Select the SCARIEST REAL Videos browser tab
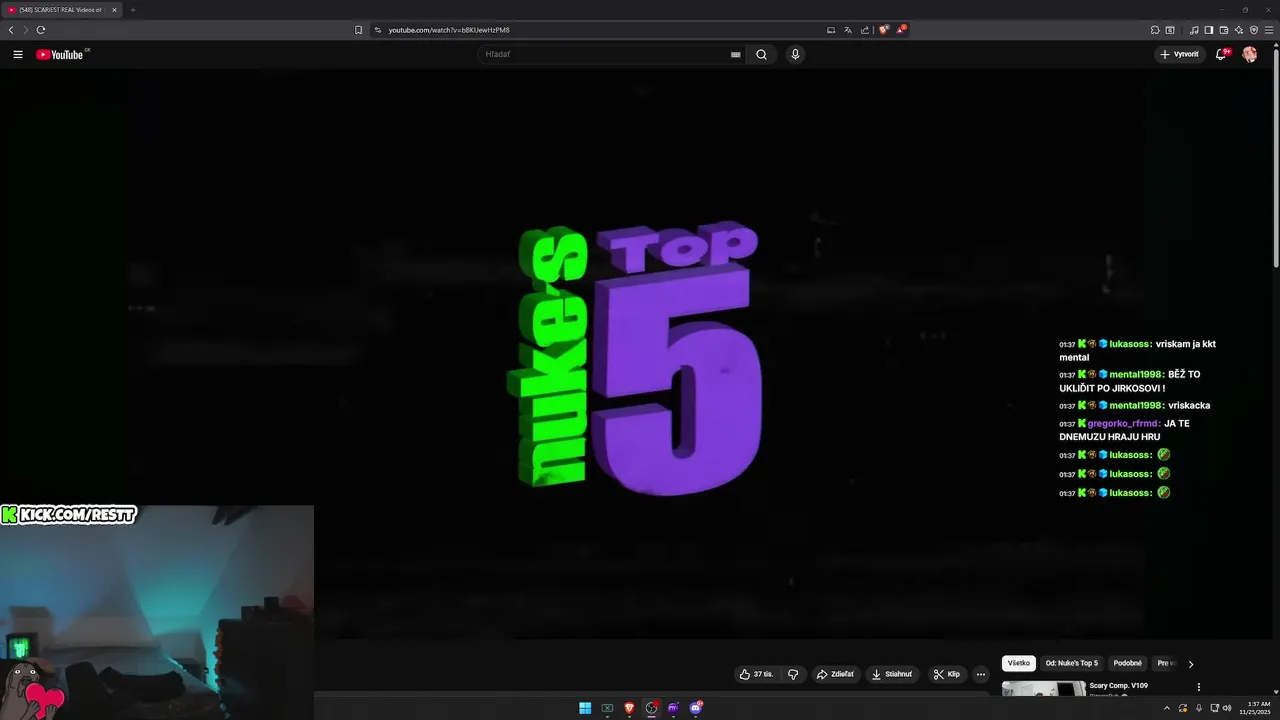The image size is (1280, 720). point(62,10)
